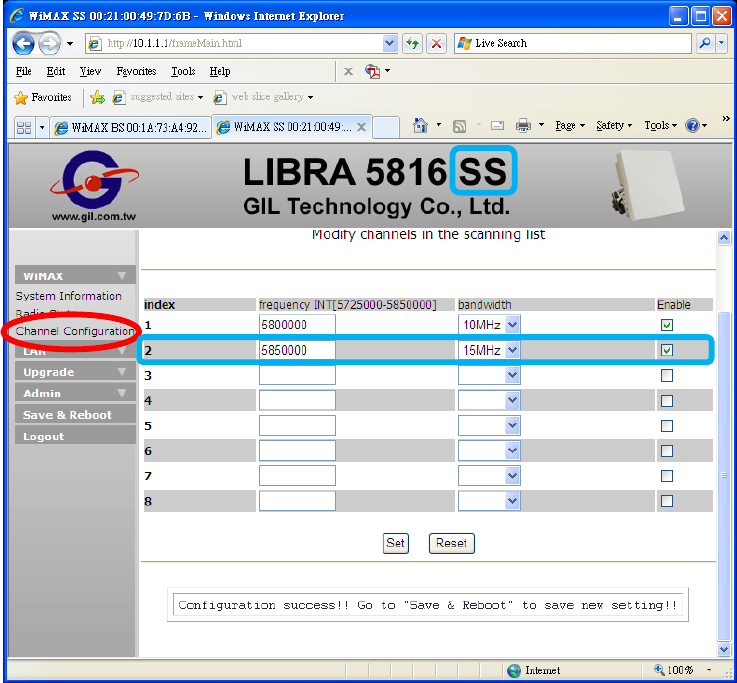
Task: Switch to the WiMAX BS 00:1A:73:A4:92 tab
Action: pos(130,127)
